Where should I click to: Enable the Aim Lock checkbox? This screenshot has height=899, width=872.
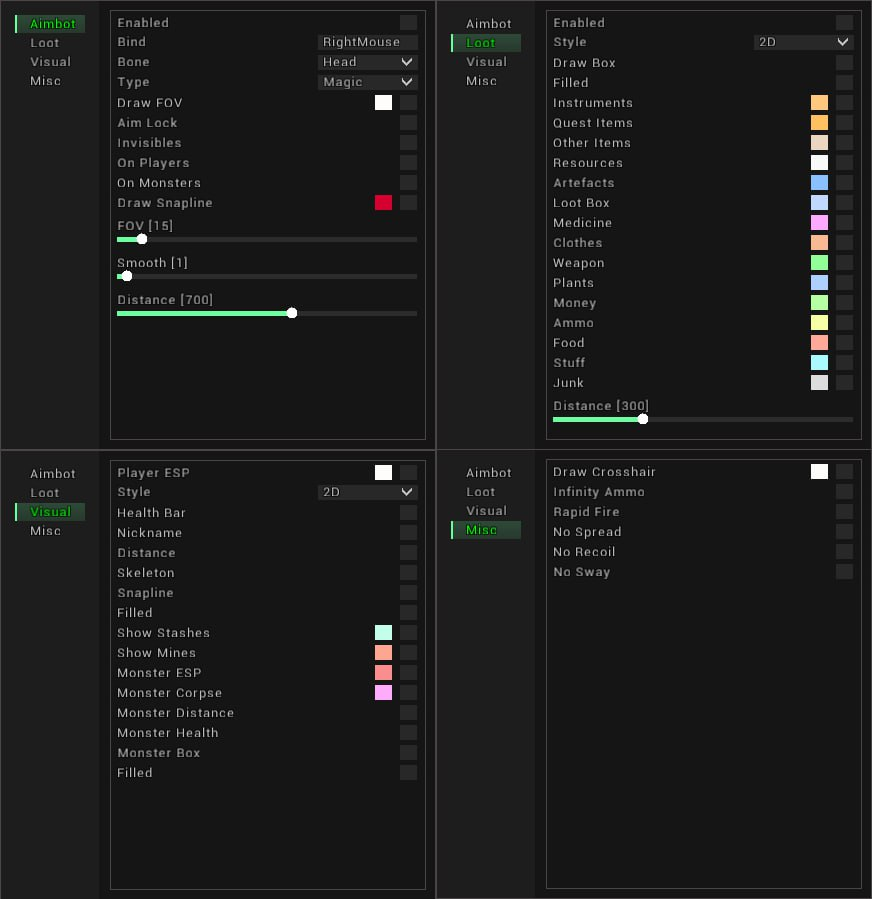(x=408, y=122)
